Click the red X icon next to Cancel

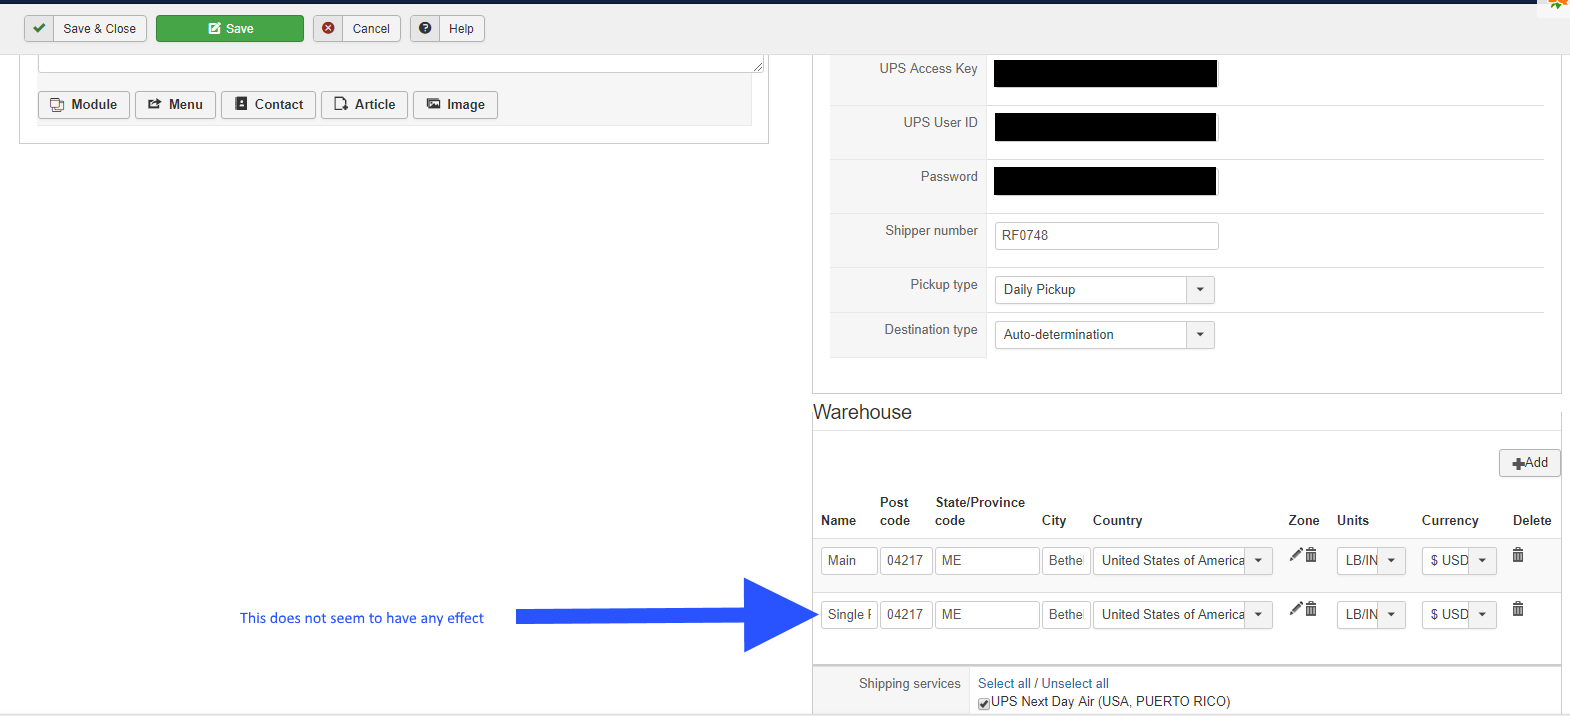click(328, 29)
